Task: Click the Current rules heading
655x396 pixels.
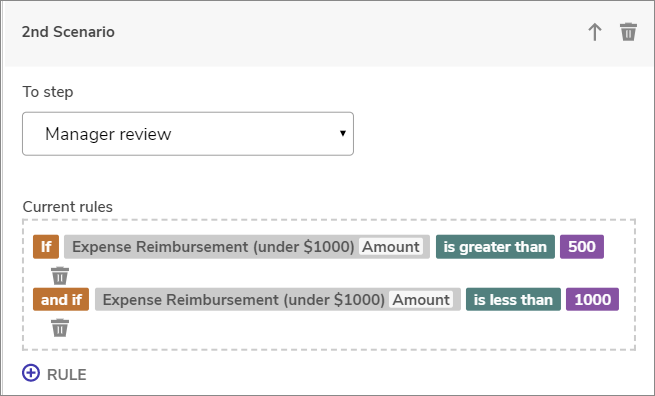Action: tap(68, 207)
